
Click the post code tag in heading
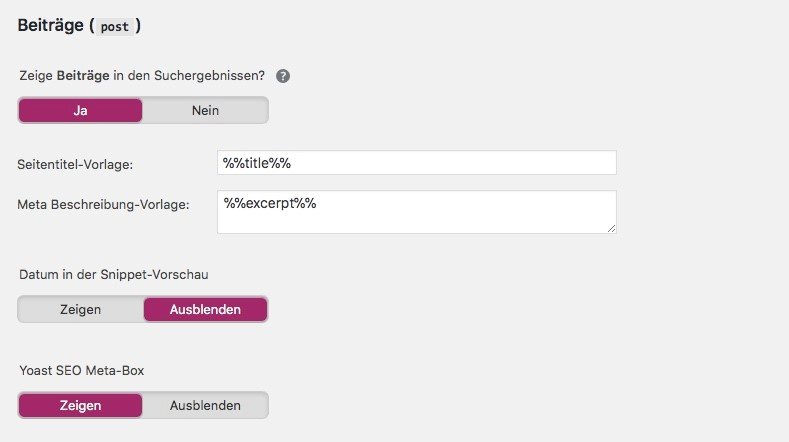pyautogui.click(x=114, y=27)
